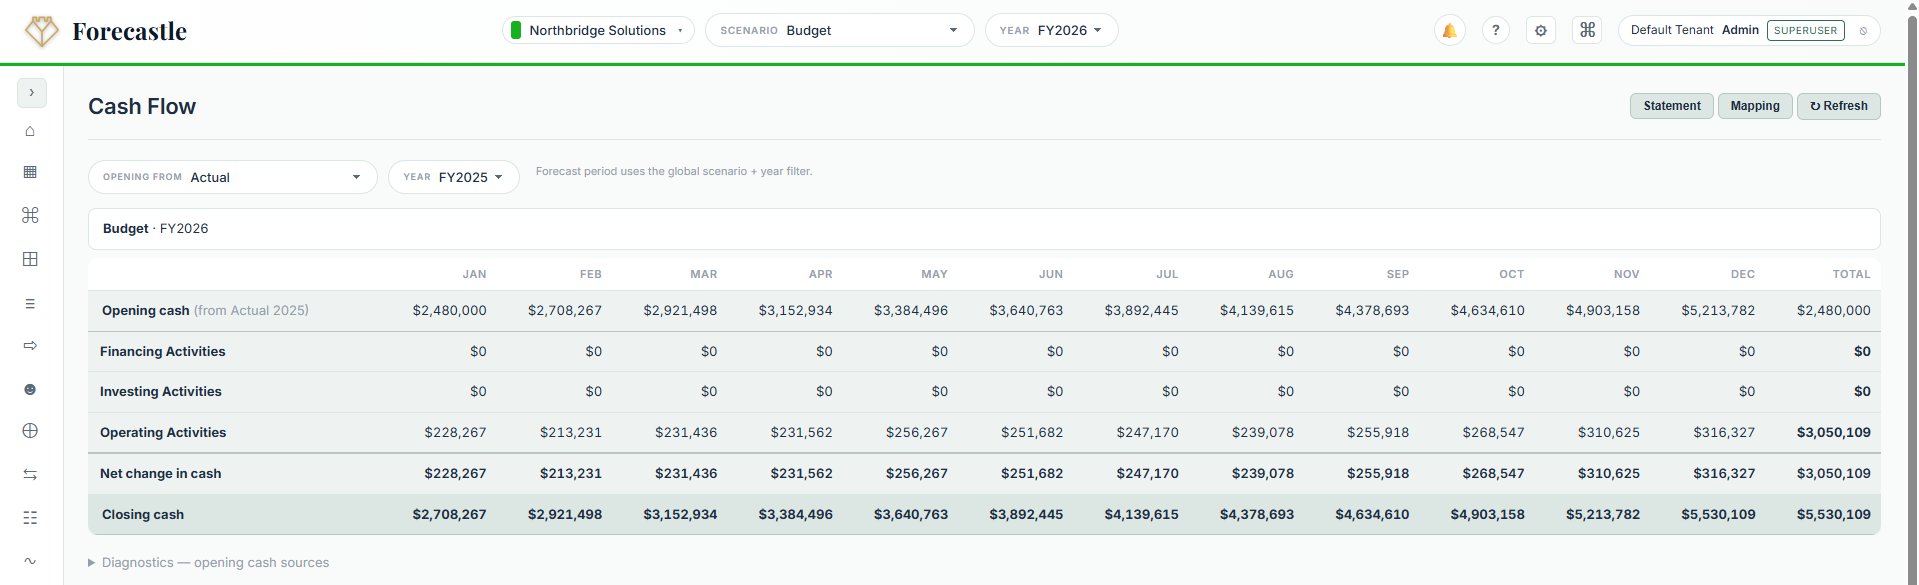Viewport: 1919px width, 585px height.
Task: Click the Refresh button
Action: pyautogui.click(x=1838, y=106)
